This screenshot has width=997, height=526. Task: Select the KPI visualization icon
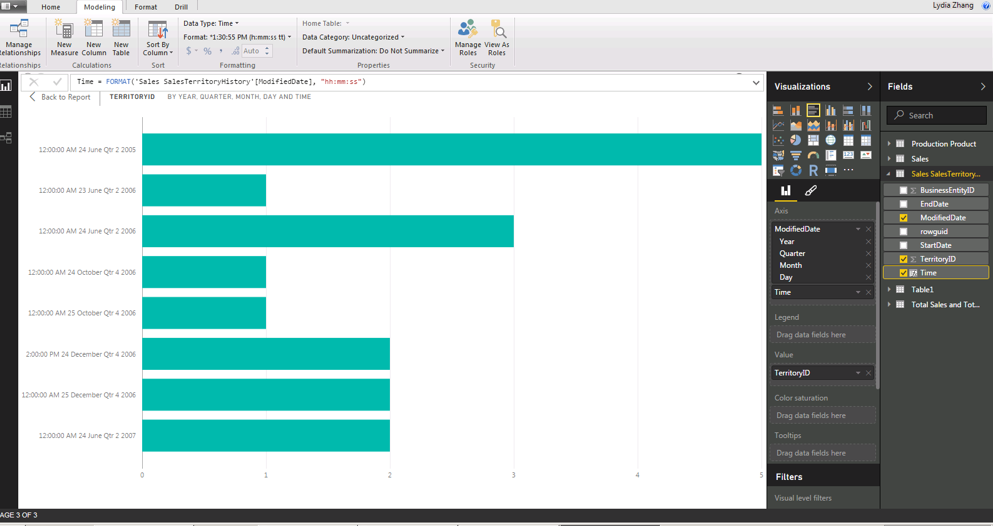[866, 155]
